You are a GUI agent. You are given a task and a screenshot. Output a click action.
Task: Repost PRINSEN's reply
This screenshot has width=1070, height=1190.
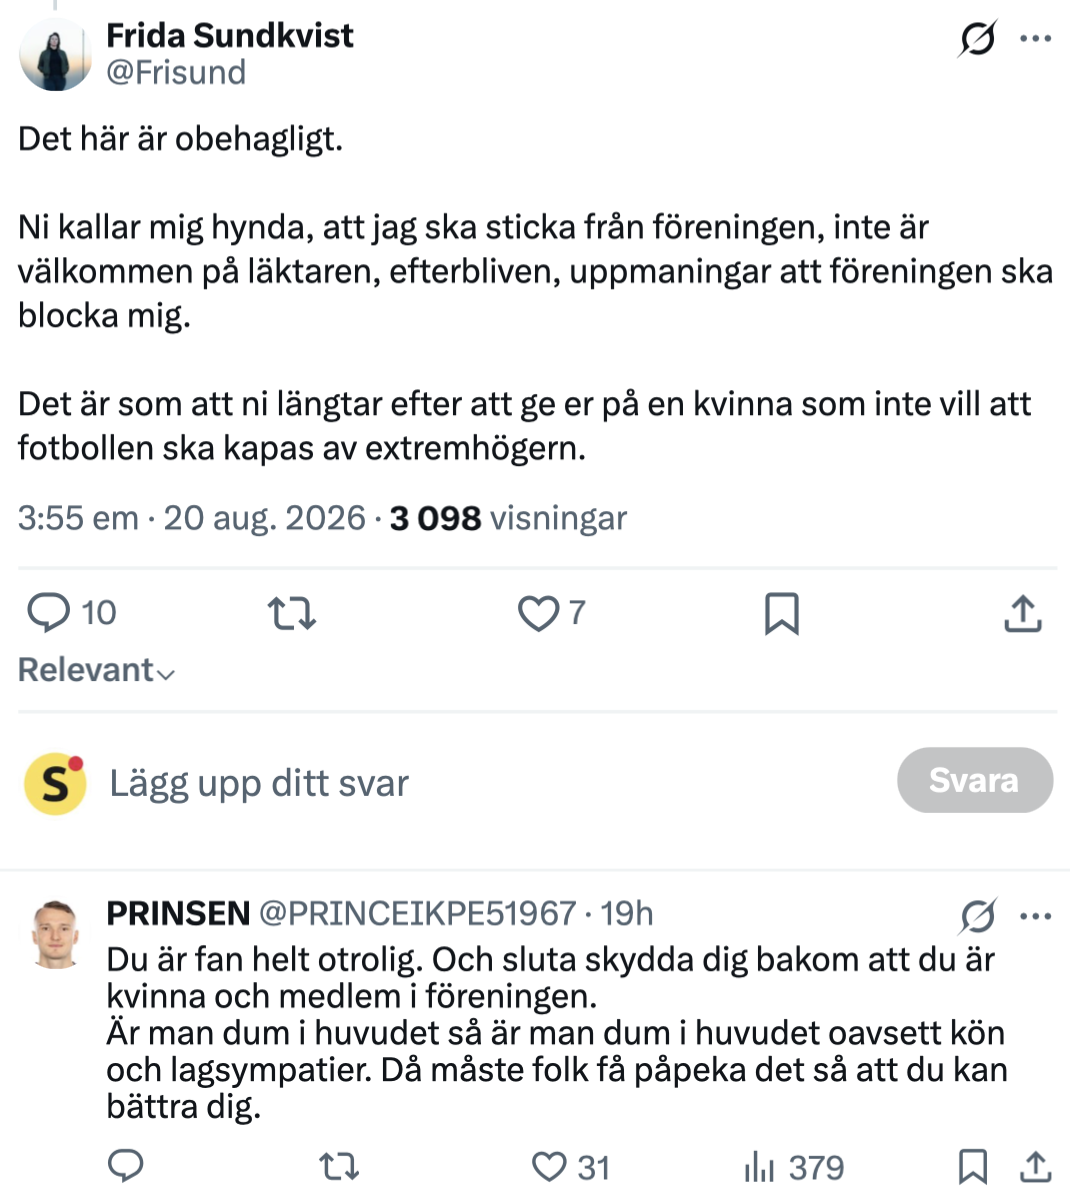click(x=338, y=1166)
